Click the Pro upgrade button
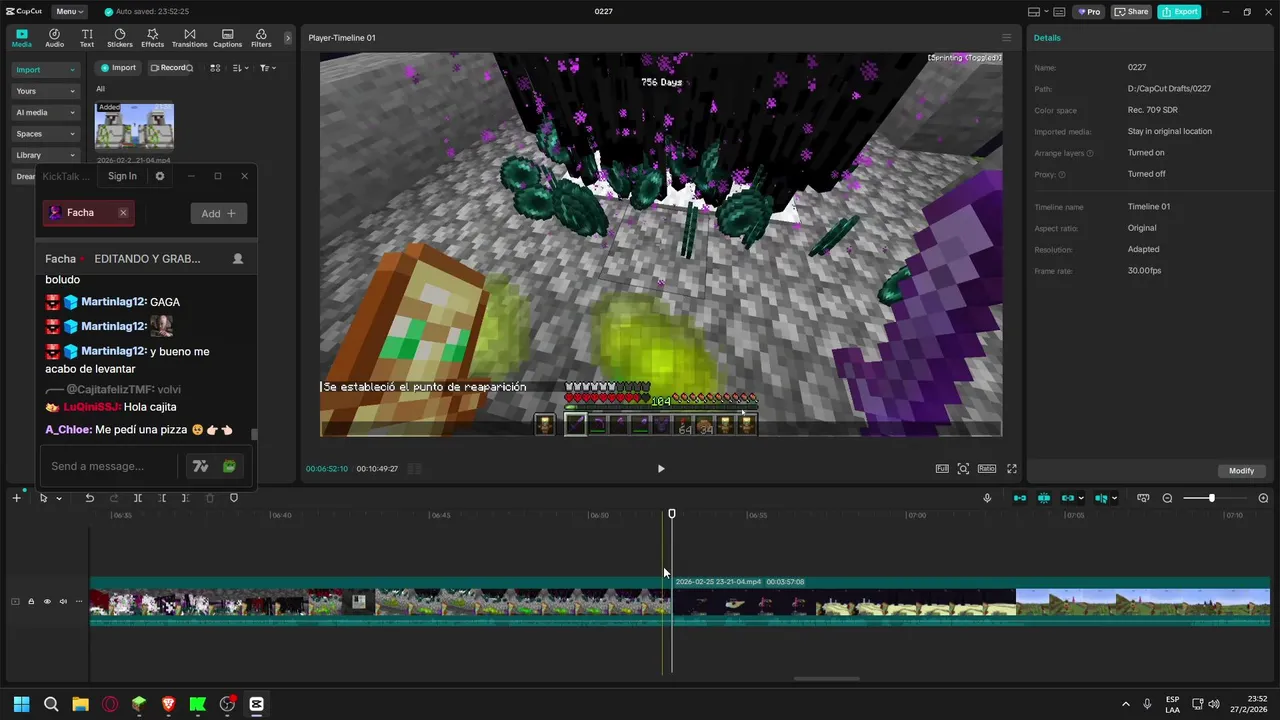1280x720 pixels. (x=1088, y=12)
